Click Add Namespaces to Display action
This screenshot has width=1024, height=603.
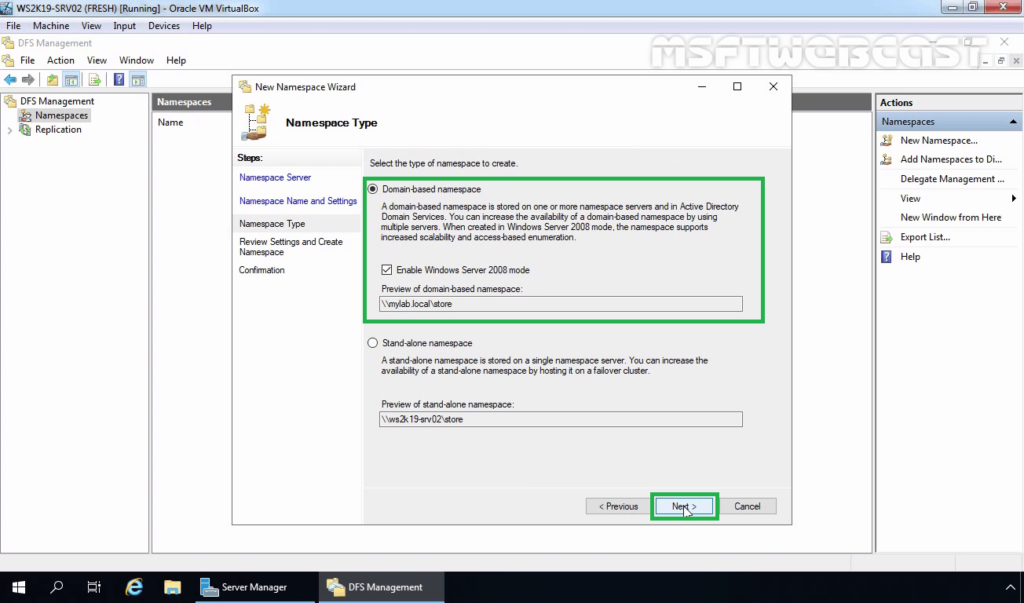951,159
